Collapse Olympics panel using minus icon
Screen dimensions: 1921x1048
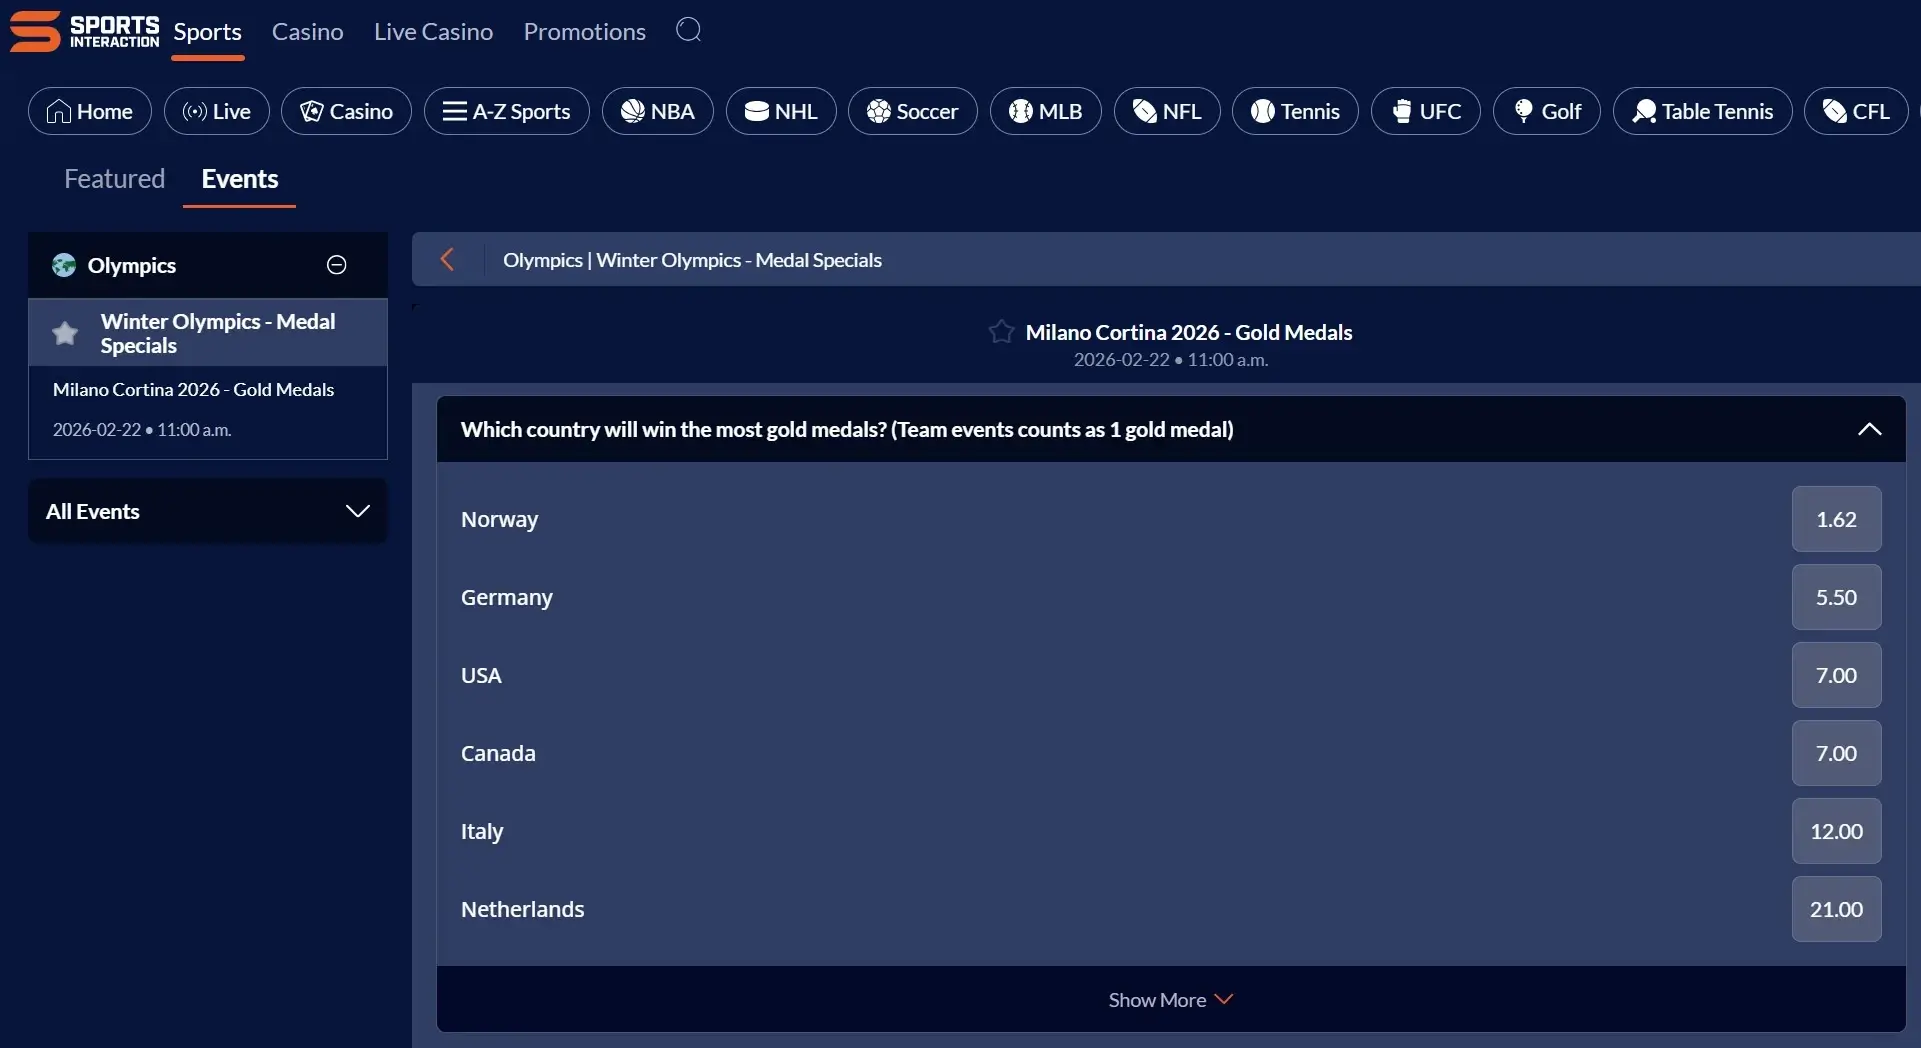[336, 265]
